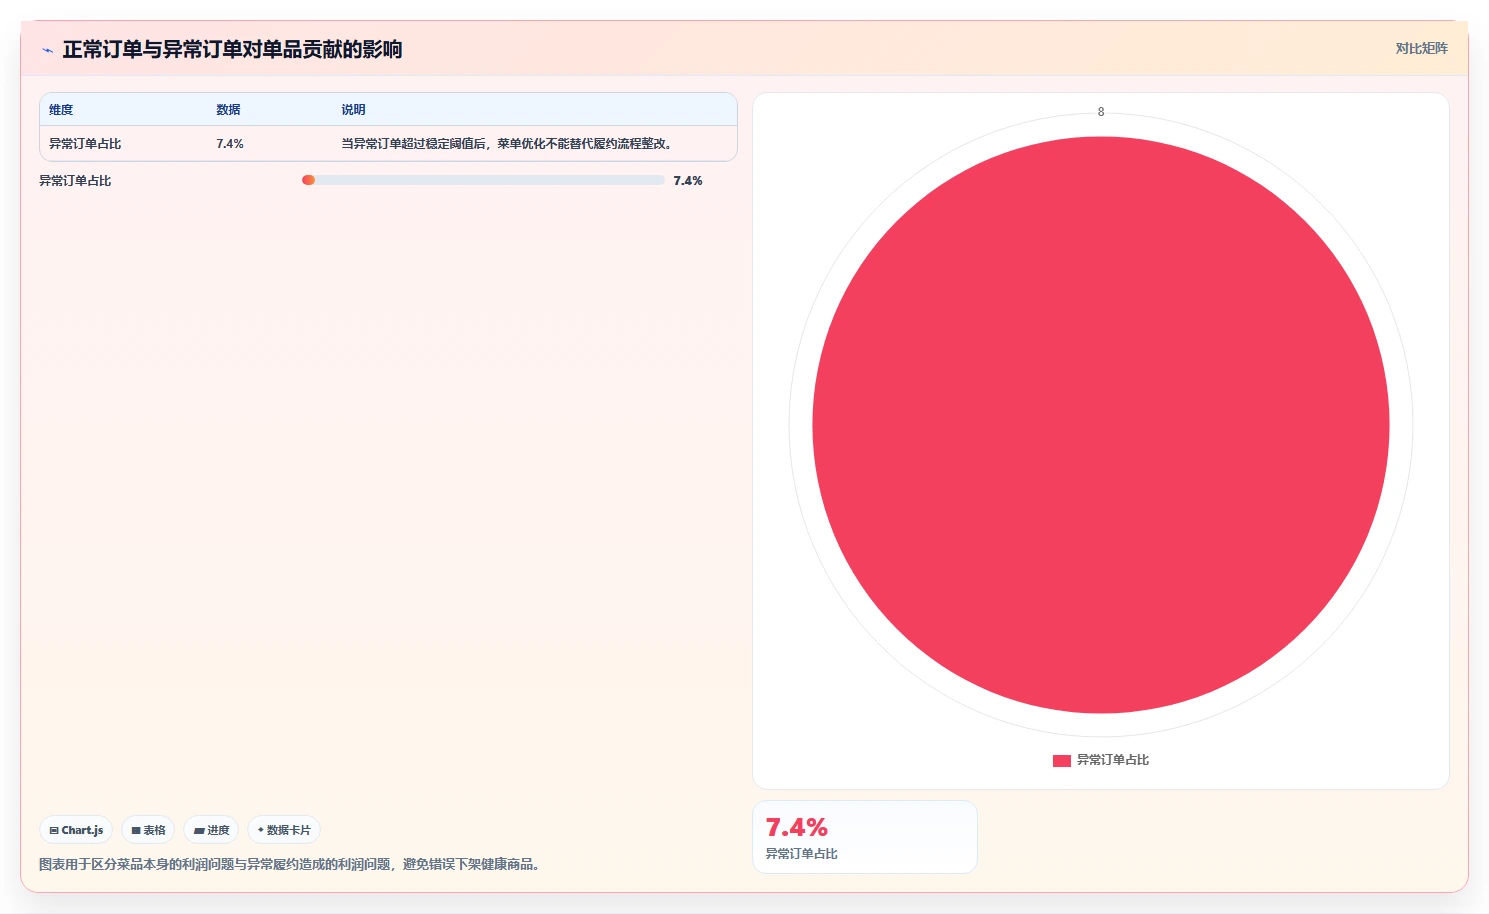Click the footer caption about 健康商品
This screenshot has height=914, width=1489.
coord(292,864)
